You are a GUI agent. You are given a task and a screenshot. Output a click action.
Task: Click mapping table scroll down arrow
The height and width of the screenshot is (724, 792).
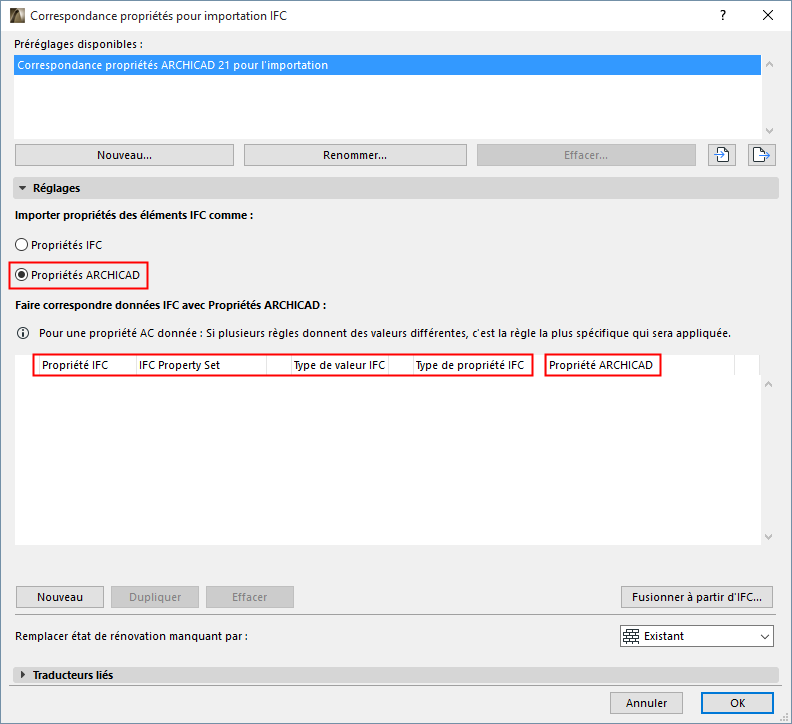coord(768,537)
